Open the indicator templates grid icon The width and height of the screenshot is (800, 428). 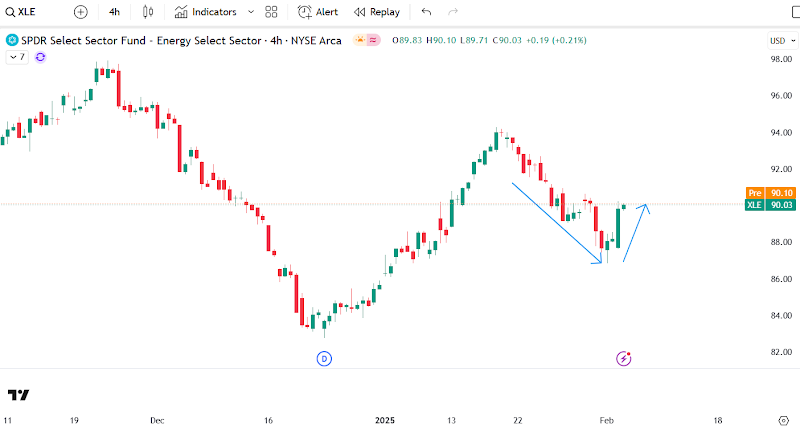(x=271, y=12)
